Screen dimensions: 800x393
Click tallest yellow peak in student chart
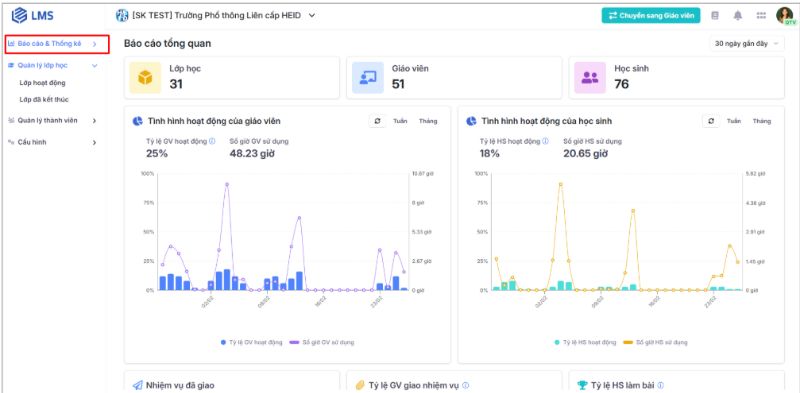point(561,184)
